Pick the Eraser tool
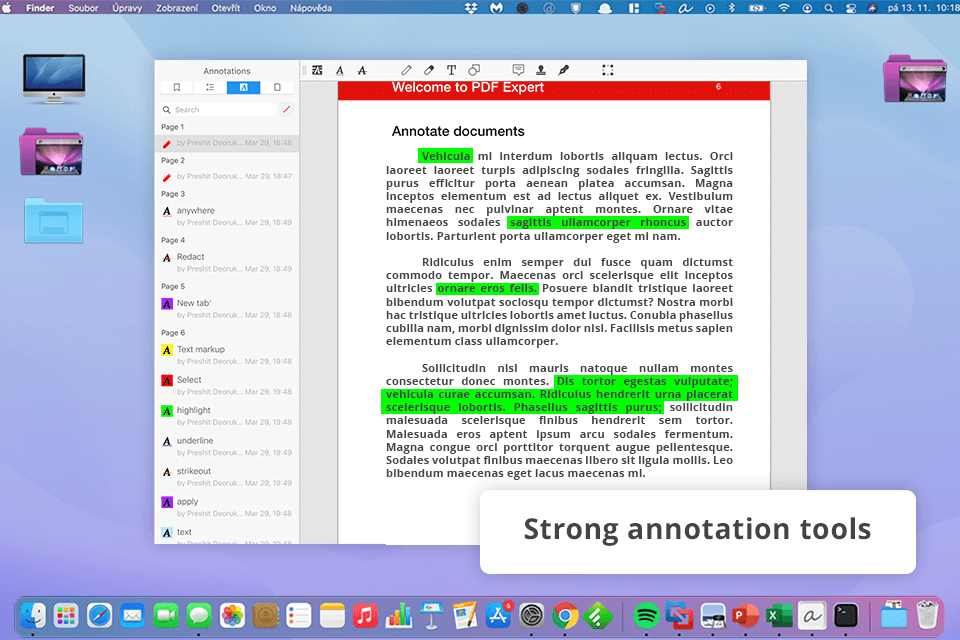 429,71
